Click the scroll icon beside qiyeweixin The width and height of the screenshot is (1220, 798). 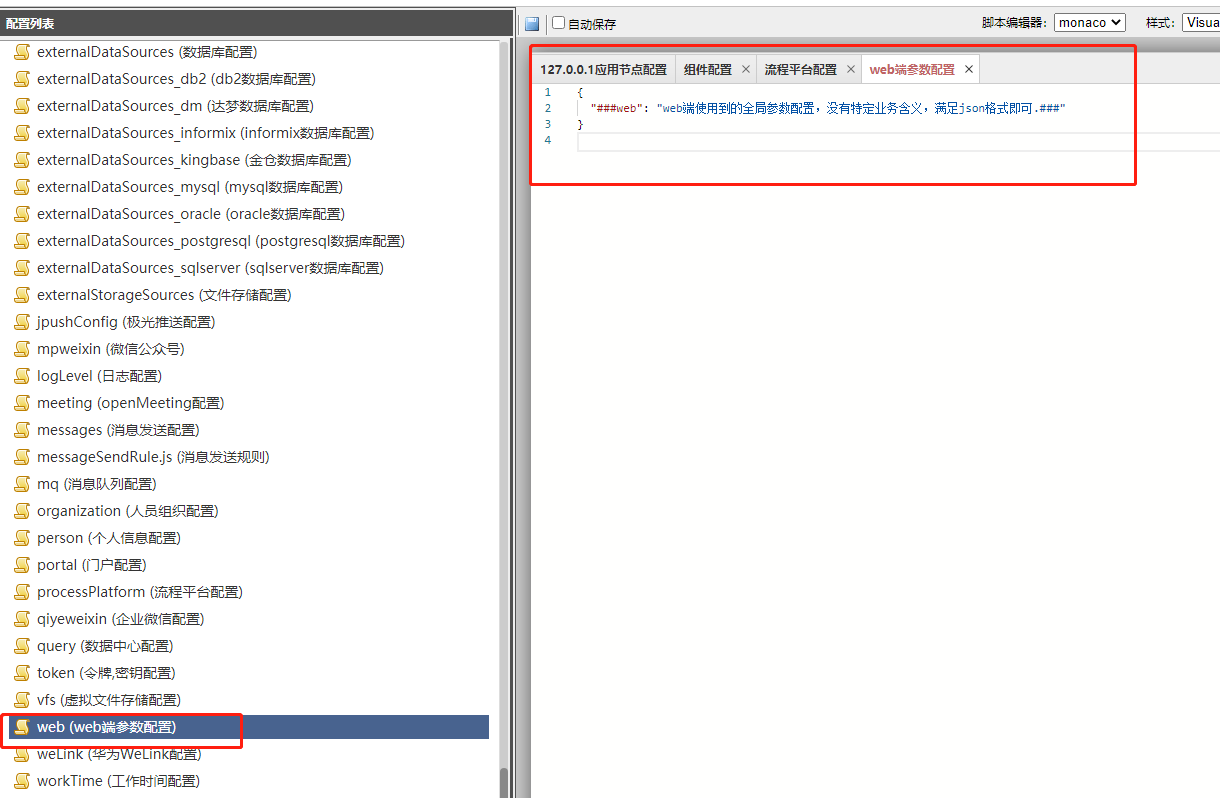click(22, 619)
